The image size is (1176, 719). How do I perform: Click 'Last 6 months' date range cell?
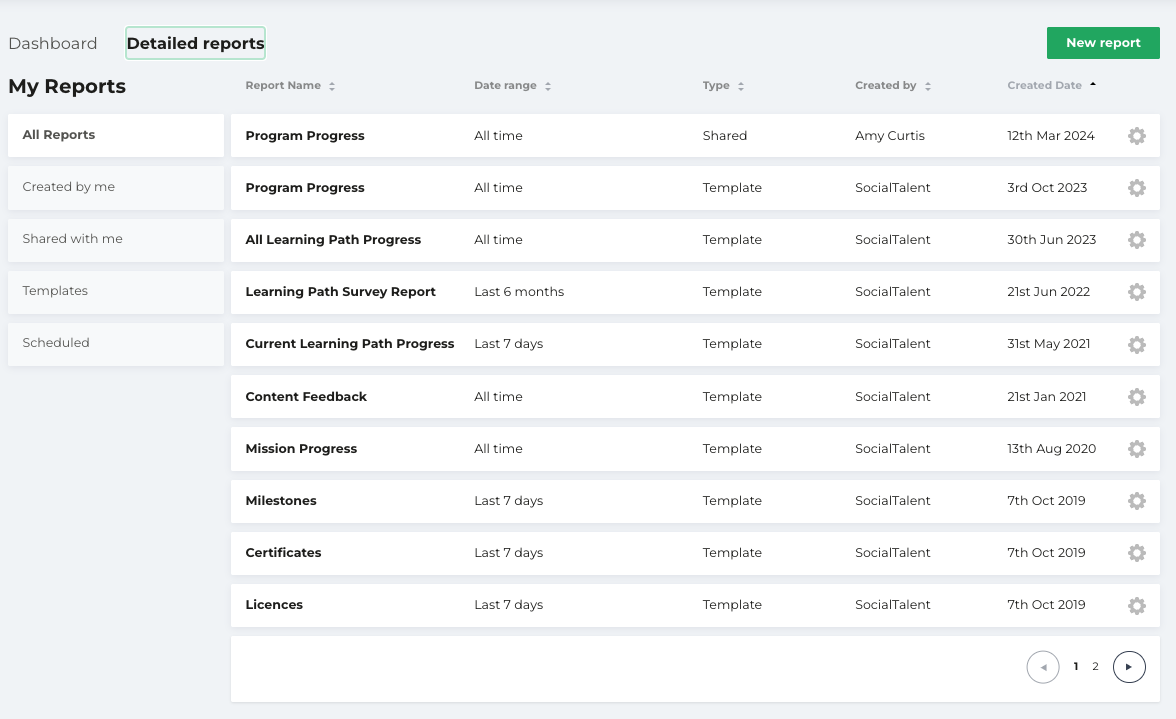(x=519, y=292)
